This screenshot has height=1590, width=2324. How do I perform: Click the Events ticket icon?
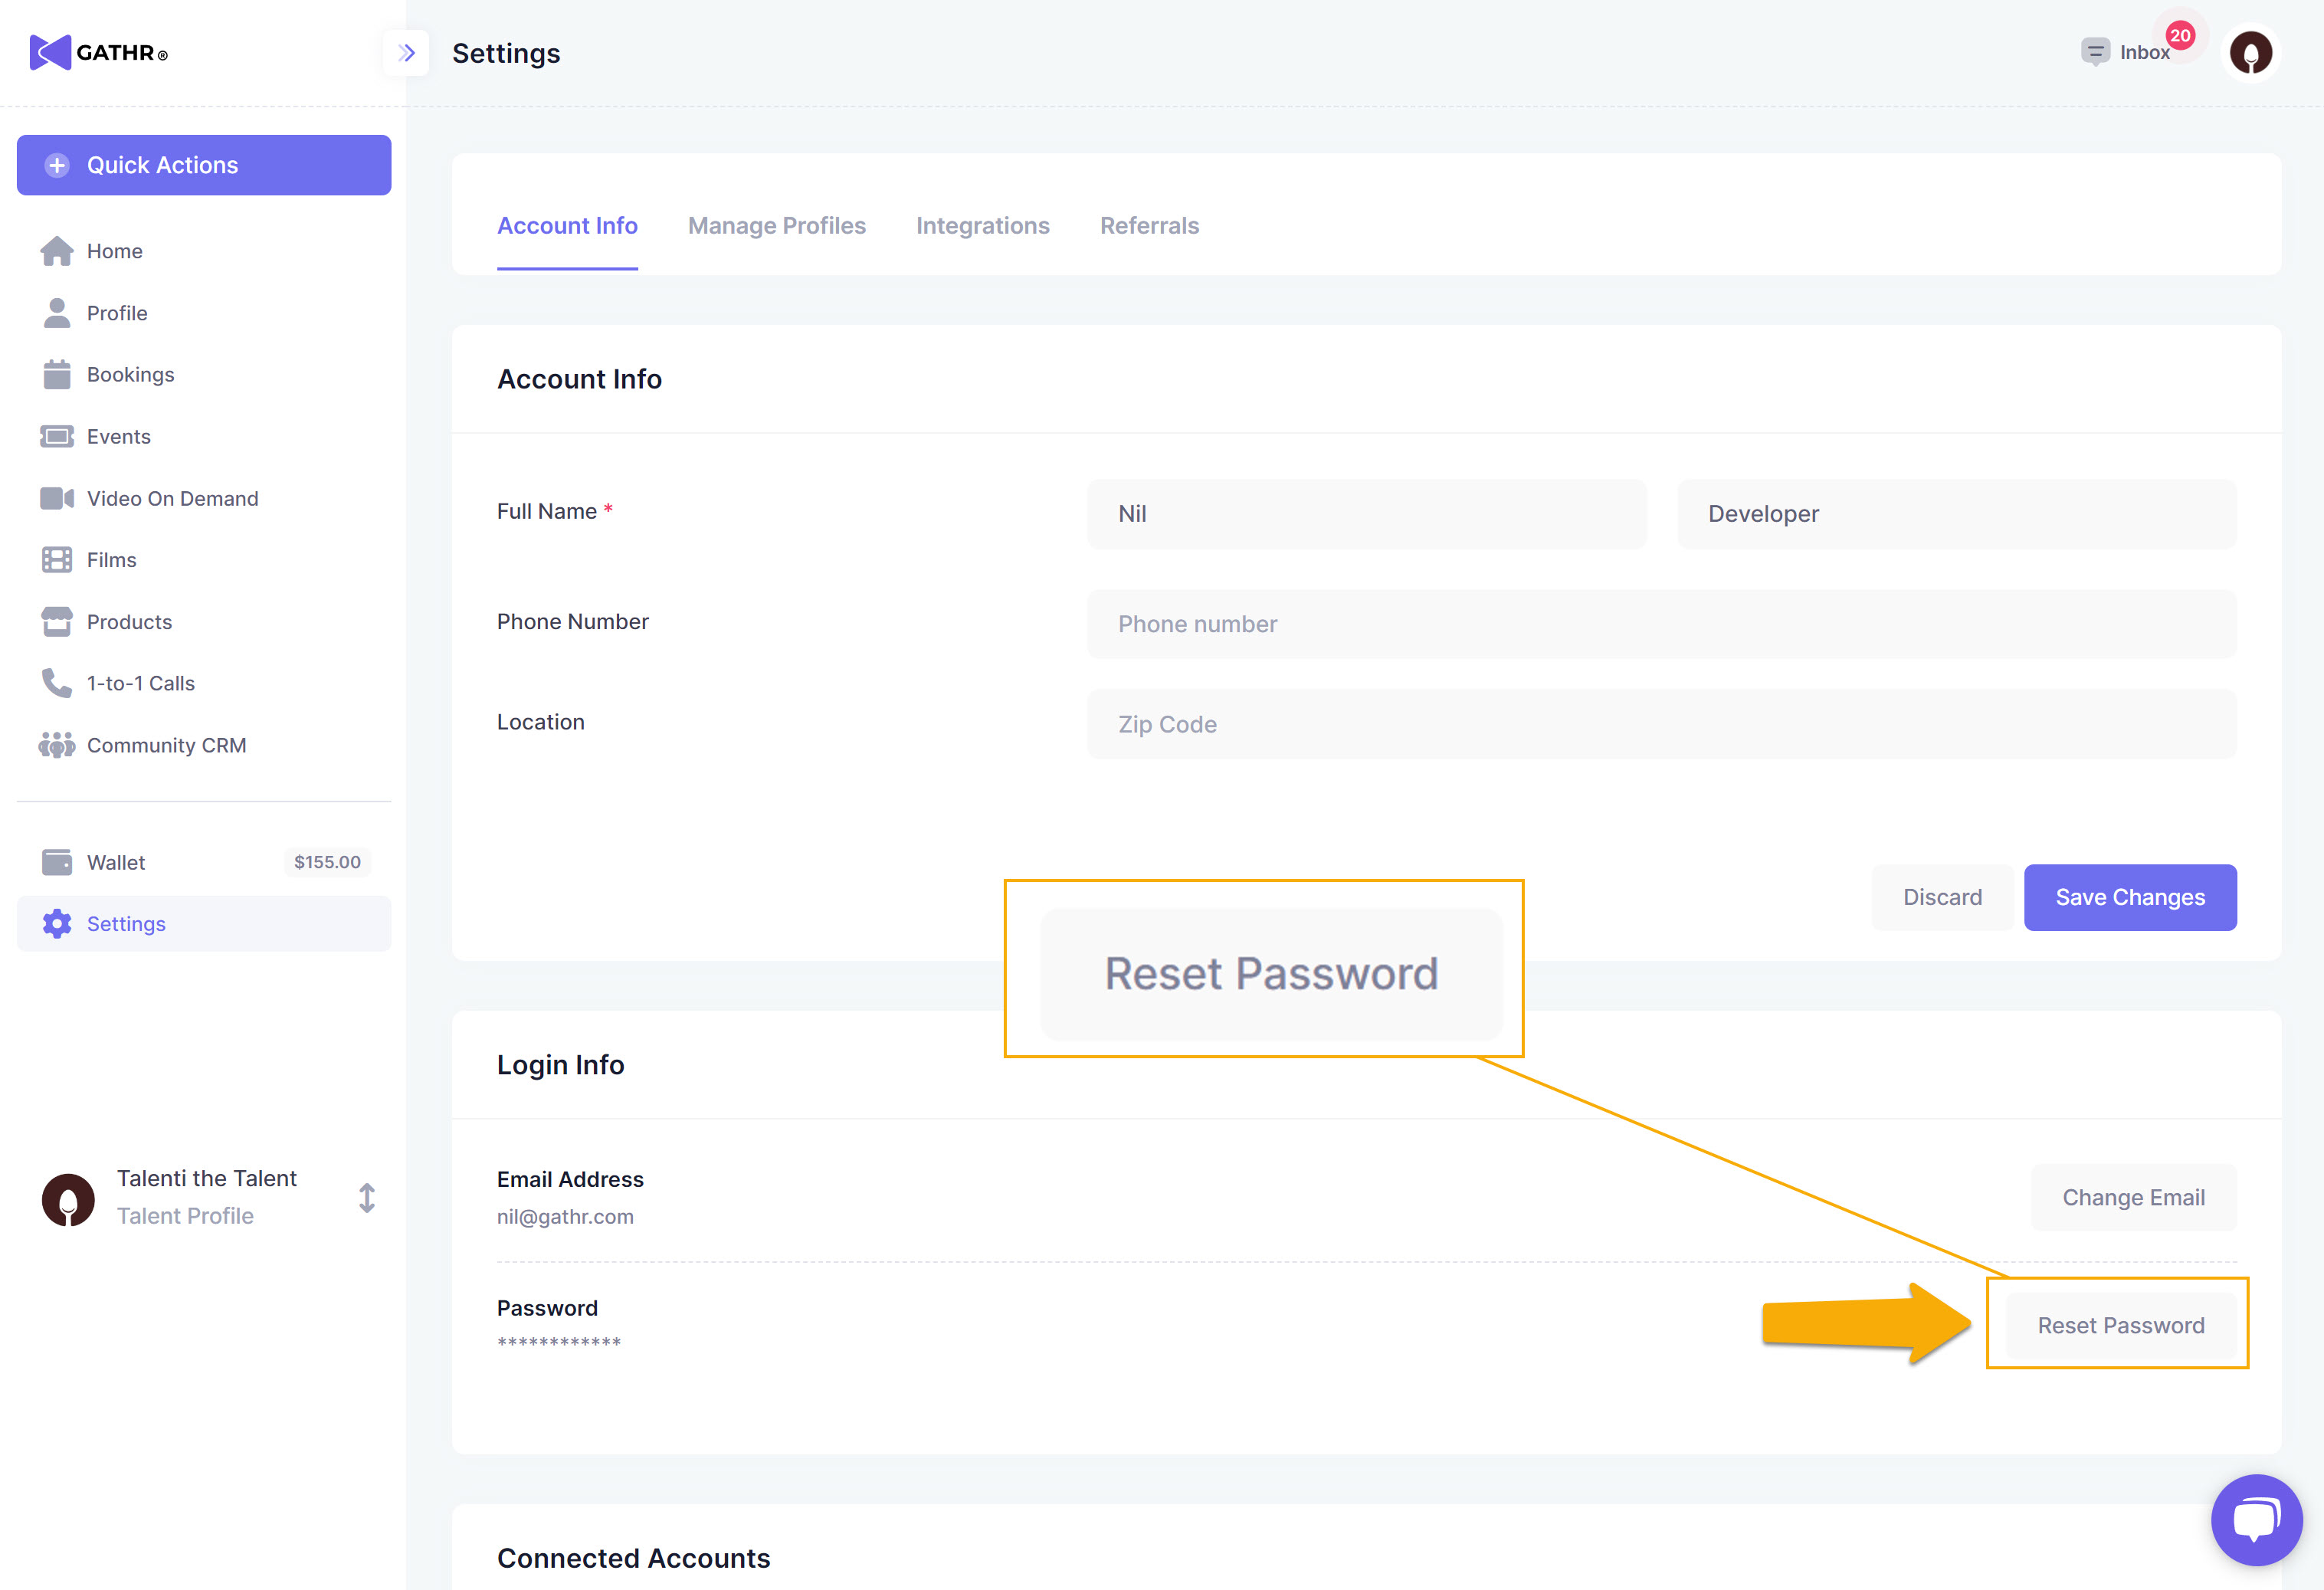click(57, 437)
